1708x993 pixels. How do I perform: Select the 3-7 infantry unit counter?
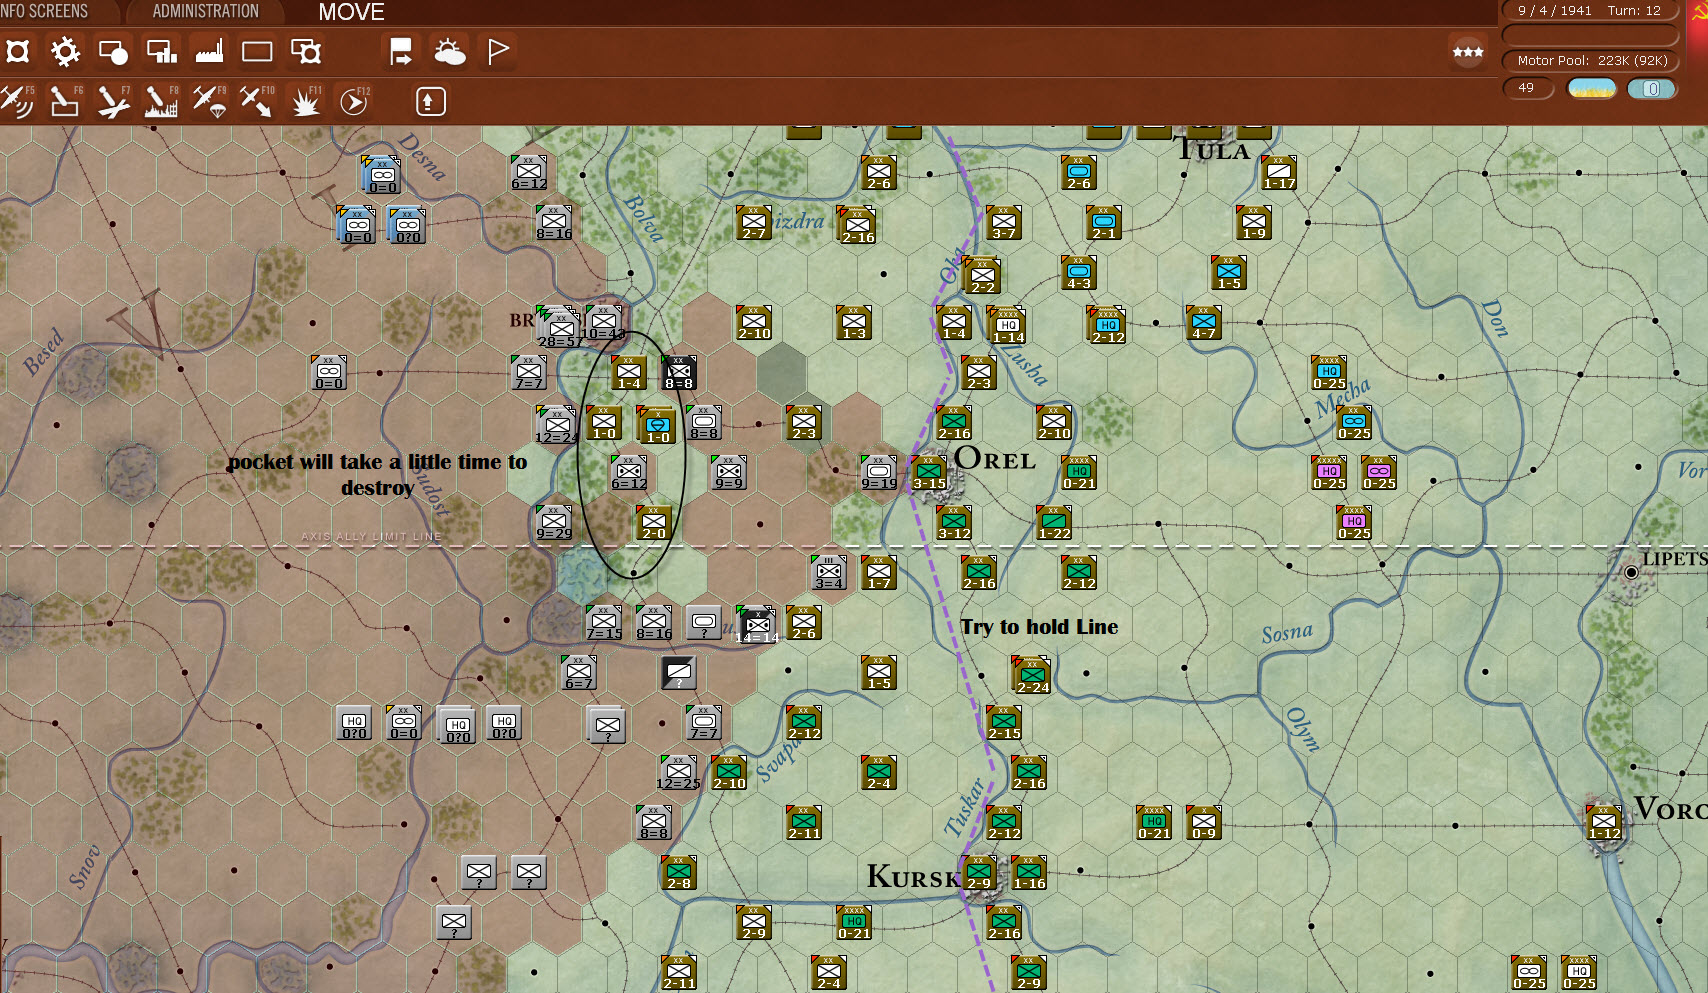(1004, 222)
